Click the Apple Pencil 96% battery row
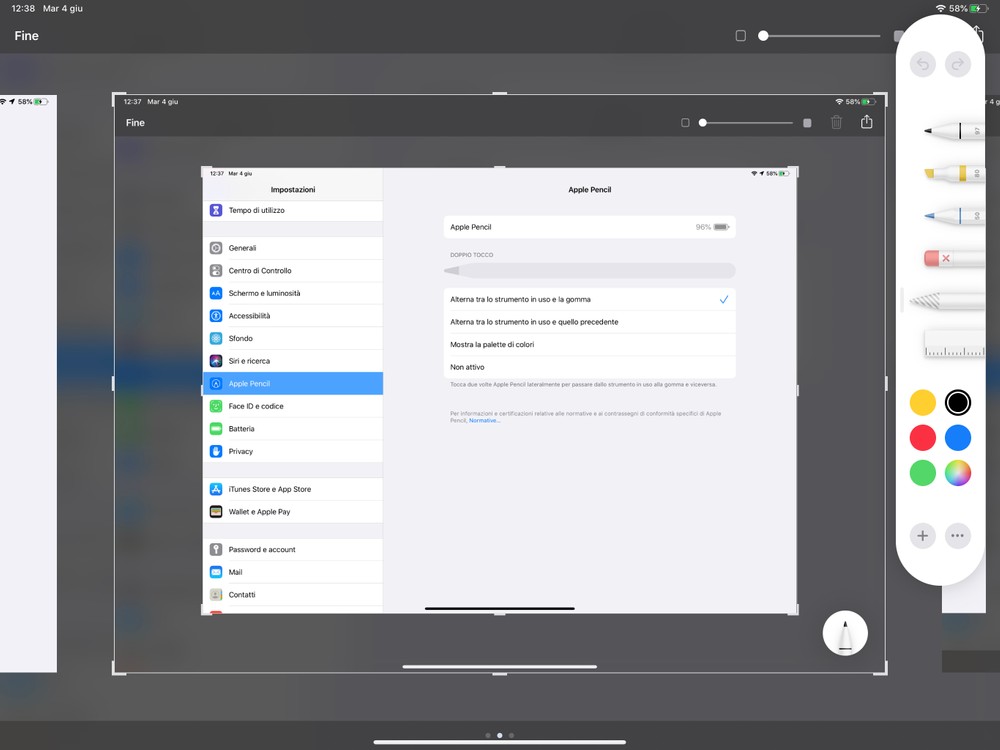Screen dimensions: 1000x750 (x=589, y=227)
